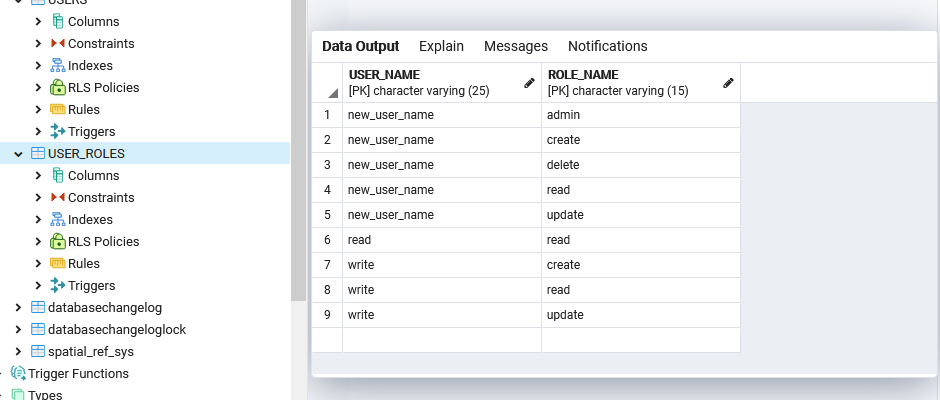Screen dimensions: 940x400
Task: Switch to the Explain tab
Action: pyautogui.click(x=441, y=46)
